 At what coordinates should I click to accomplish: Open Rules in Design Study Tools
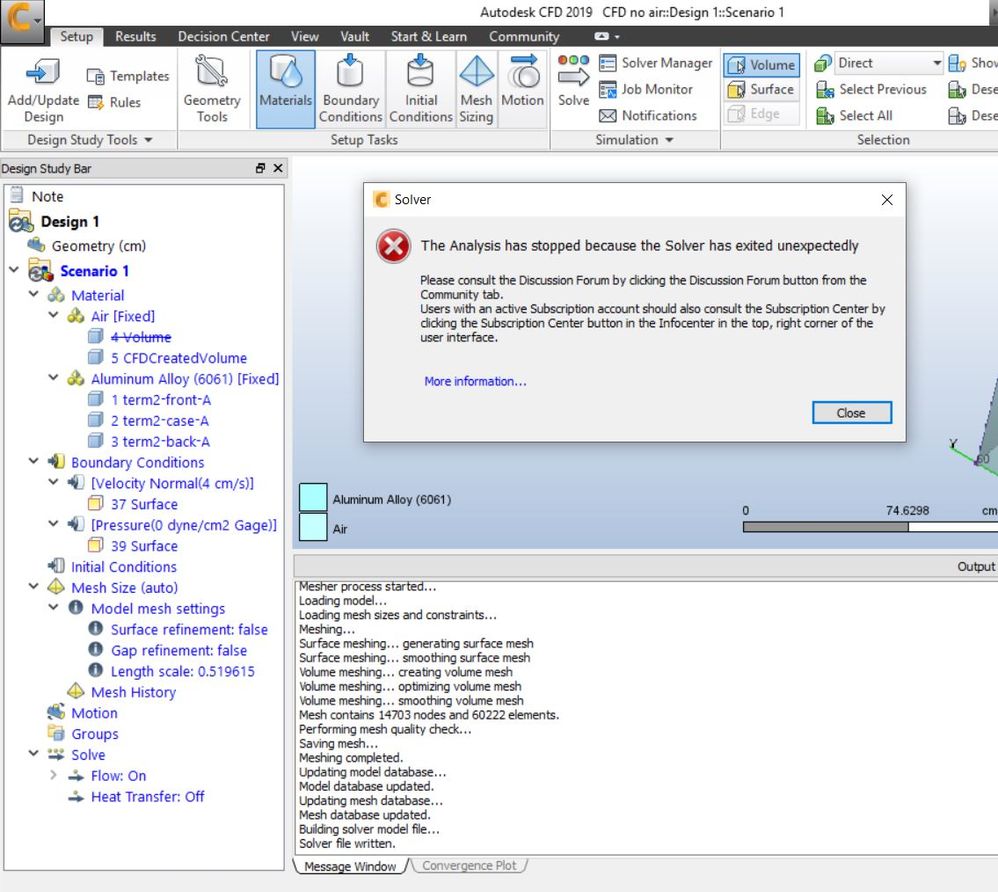[x=114, y=102]
